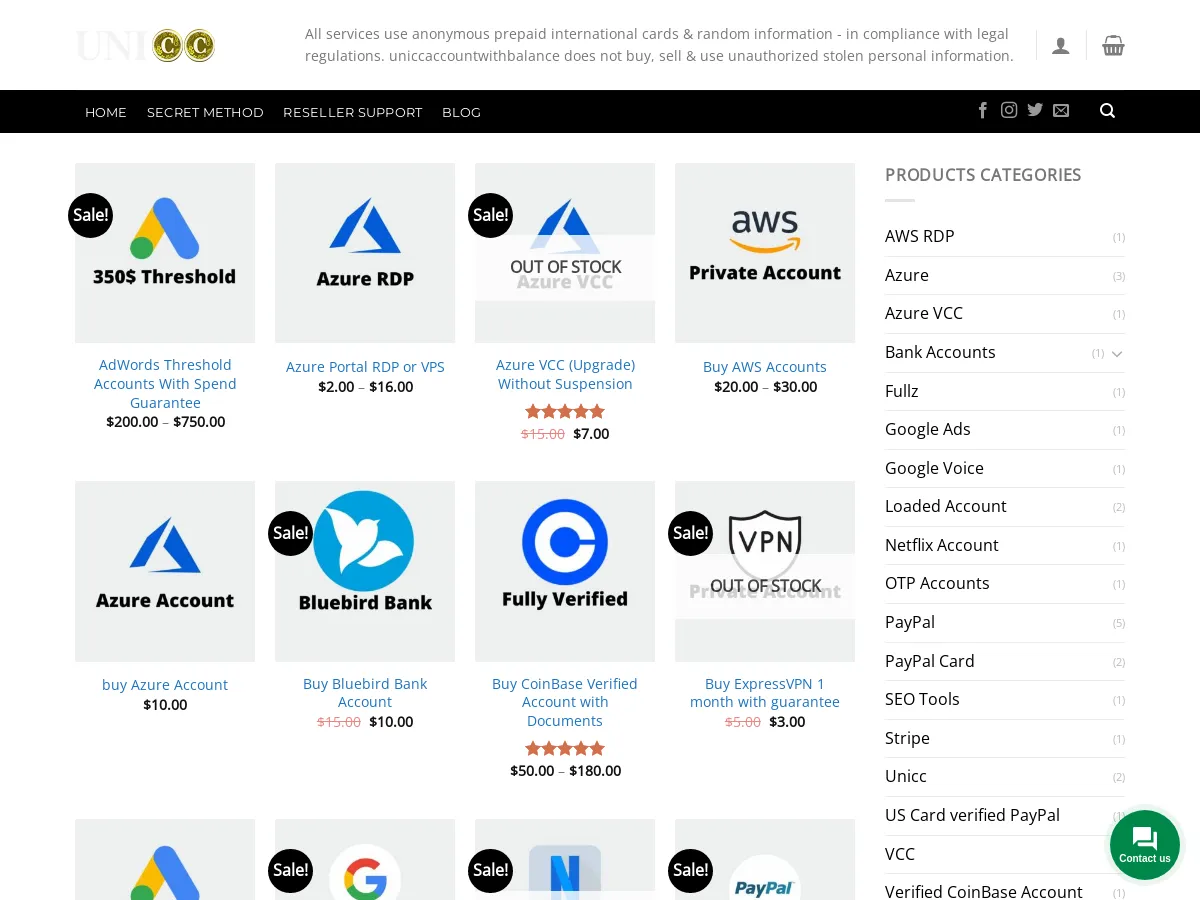The height and width of the screenshot is (900, 1200).
Task: Click the UNICC site logo
Action: pyautogui.click(x=145, y=46)
